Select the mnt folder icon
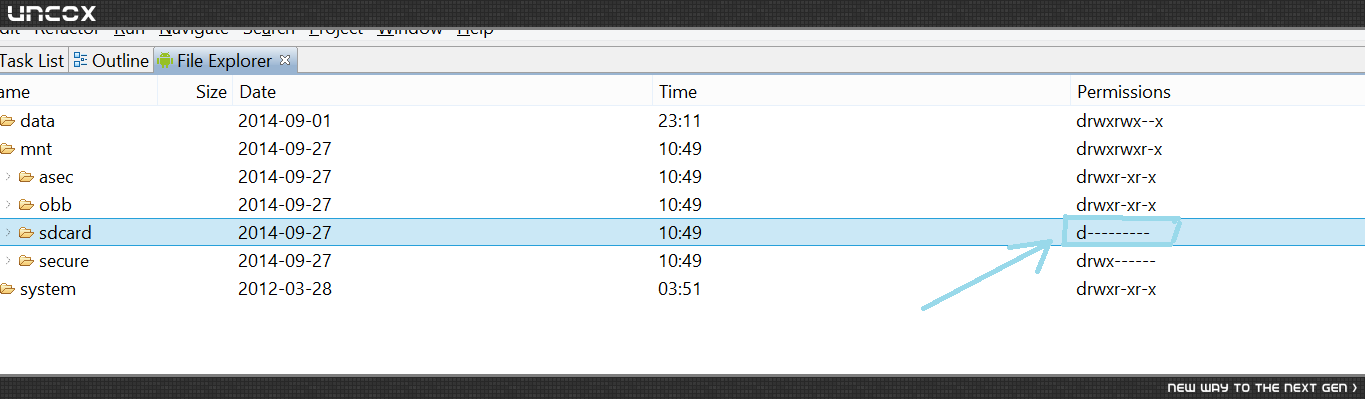Screen dimensions: 1365x399 click(x=8, y=149)
